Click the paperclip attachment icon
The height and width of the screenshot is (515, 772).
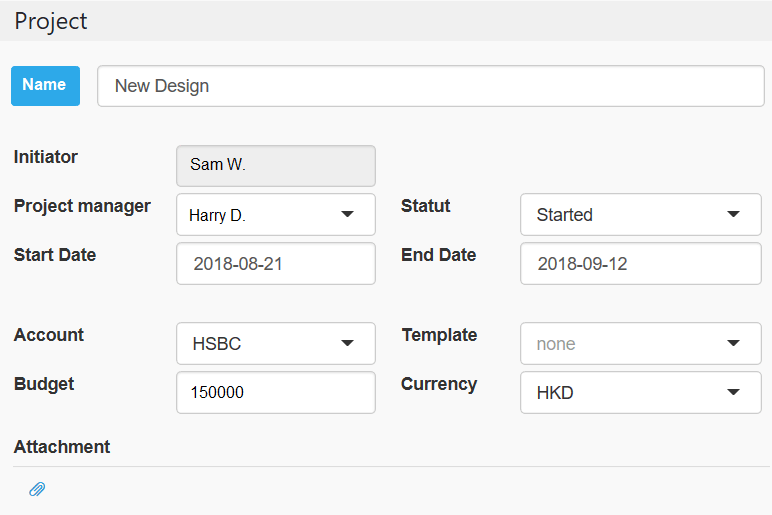[37, 489]
